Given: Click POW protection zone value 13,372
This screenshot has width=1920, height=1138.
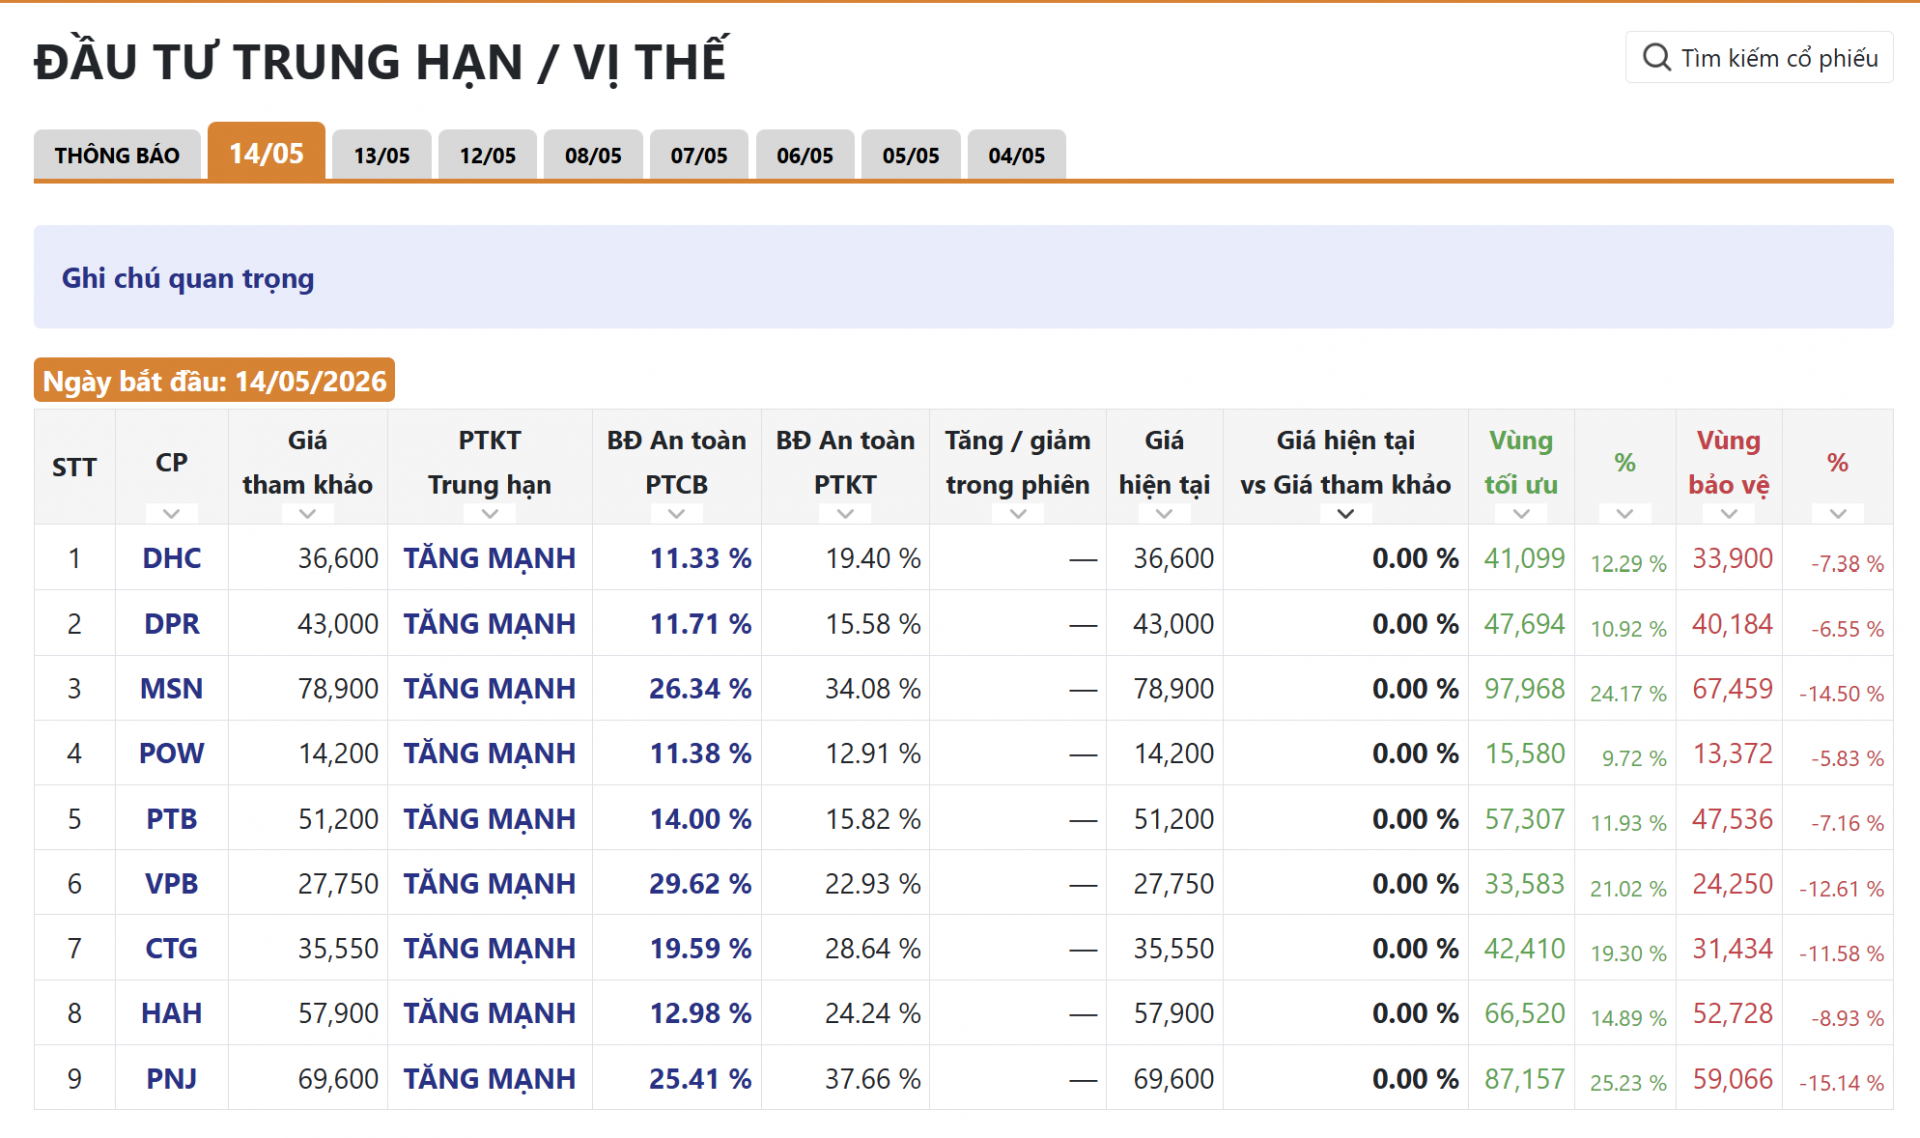Looking at the screenshot, I should pyautogui.click(x=1732, y=754).
